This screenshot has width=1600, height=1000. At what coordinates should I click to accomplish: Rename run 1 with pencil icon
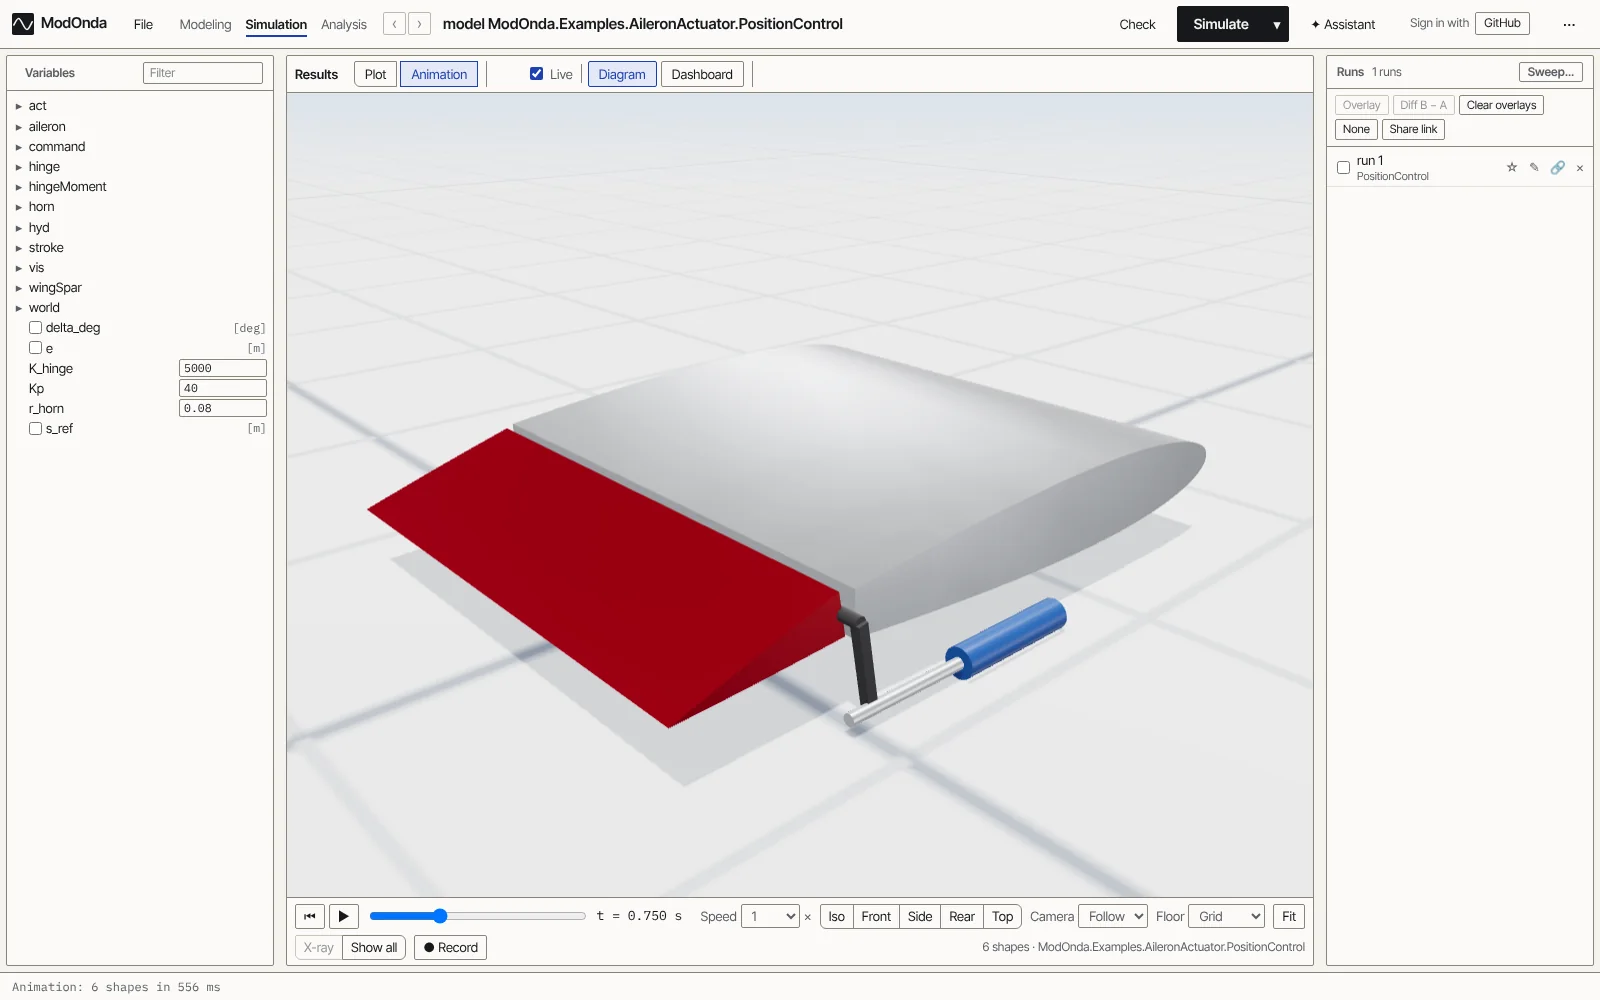pos(1534,168)
